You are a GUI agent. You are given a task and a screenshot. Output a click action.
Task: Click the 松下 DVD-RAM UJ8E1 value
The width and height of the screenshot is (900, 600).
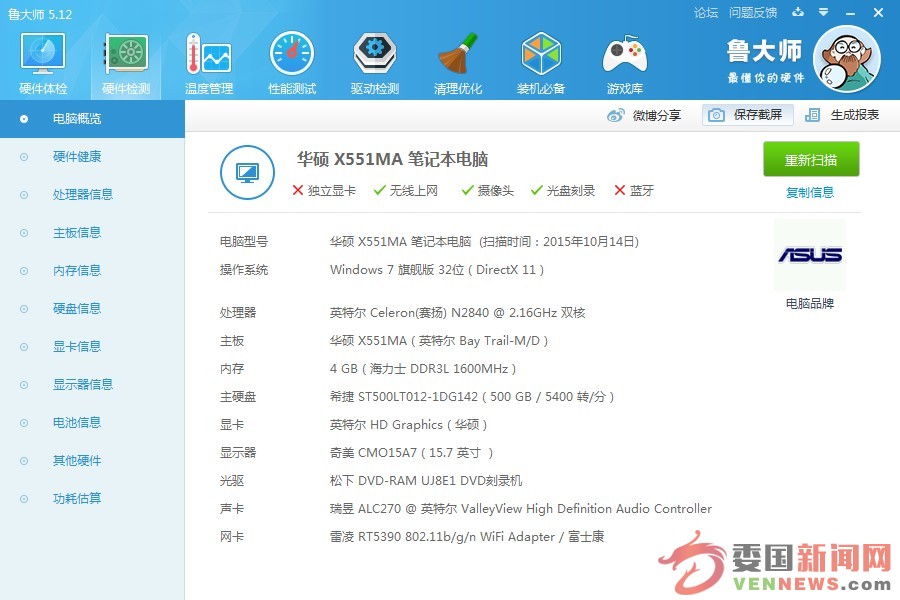point(426,481)
